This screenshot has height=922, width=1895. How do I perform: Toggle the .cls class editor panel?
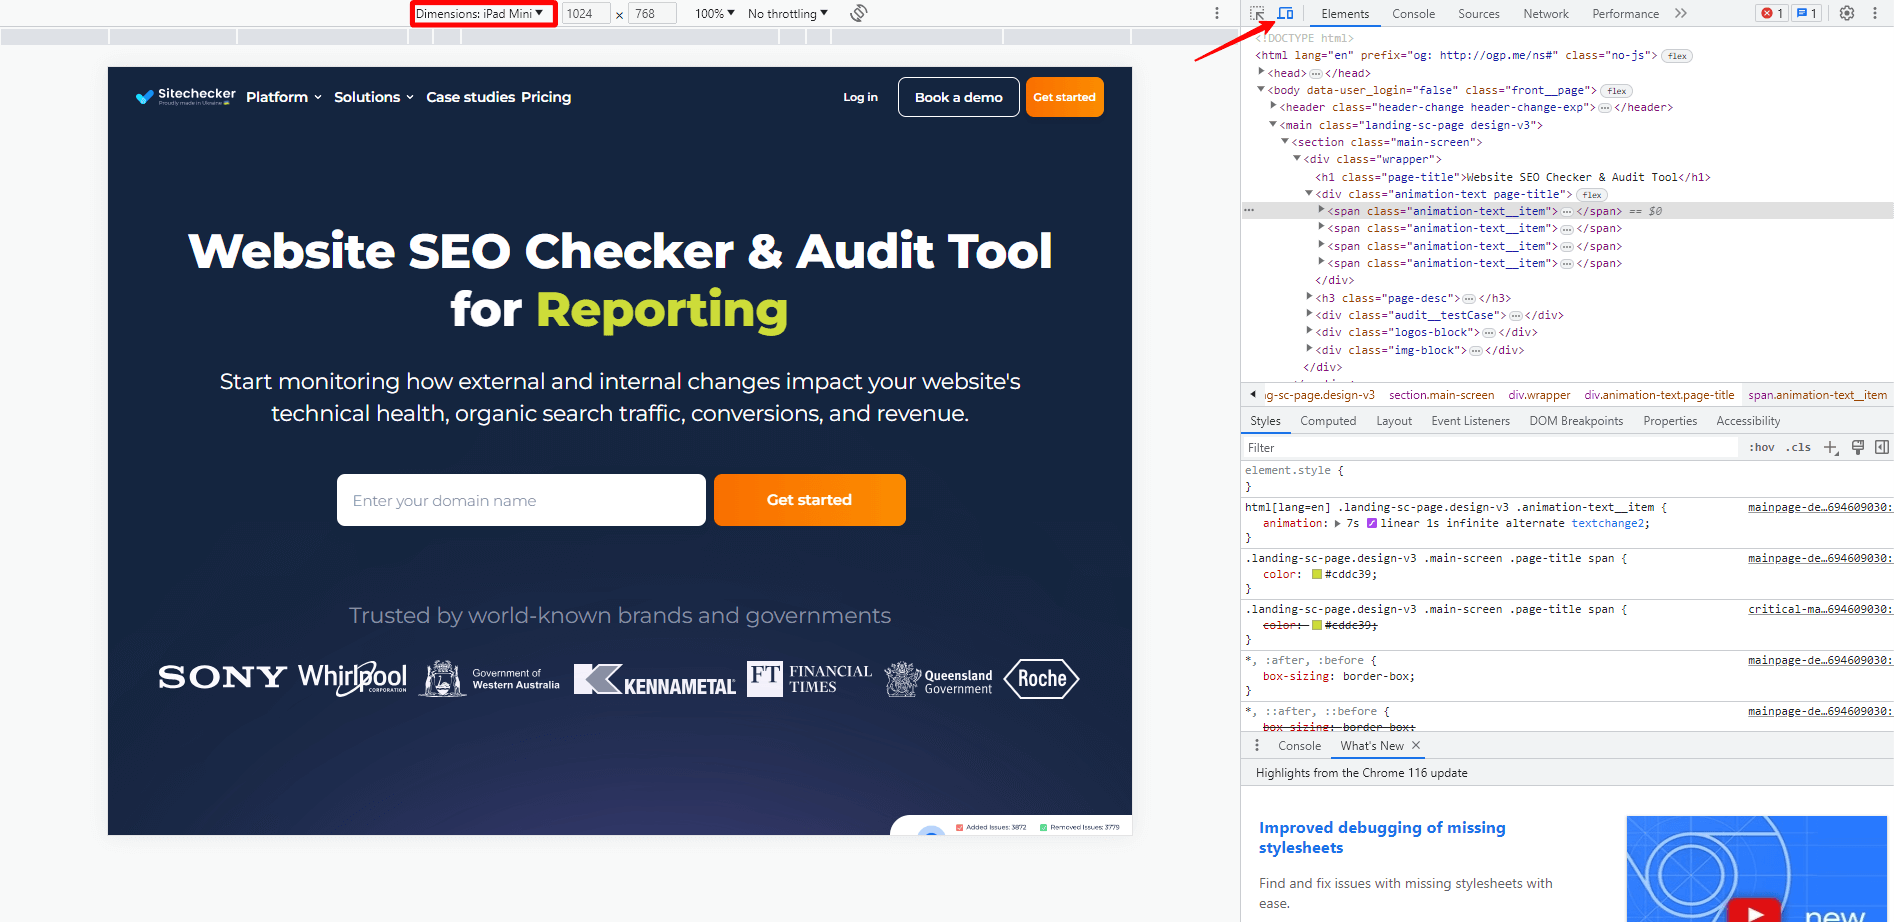click(x=1800, y=447)
